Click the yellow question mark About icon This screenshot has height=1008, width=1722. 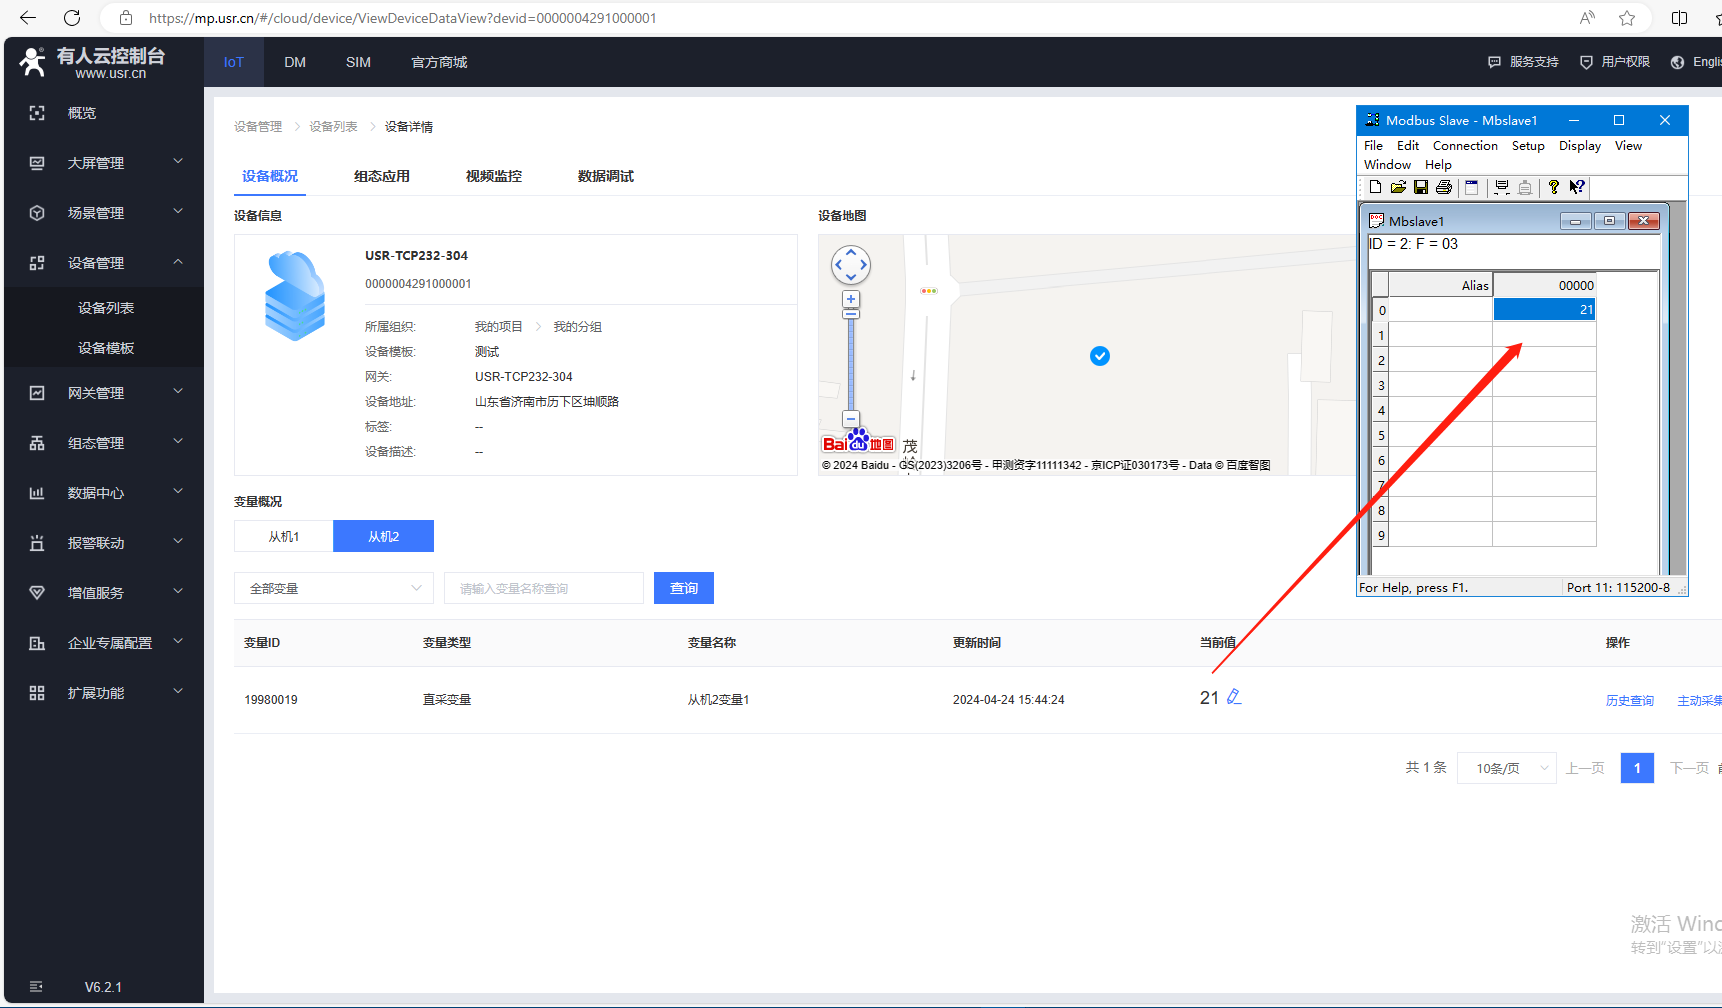pos(1553,187)
